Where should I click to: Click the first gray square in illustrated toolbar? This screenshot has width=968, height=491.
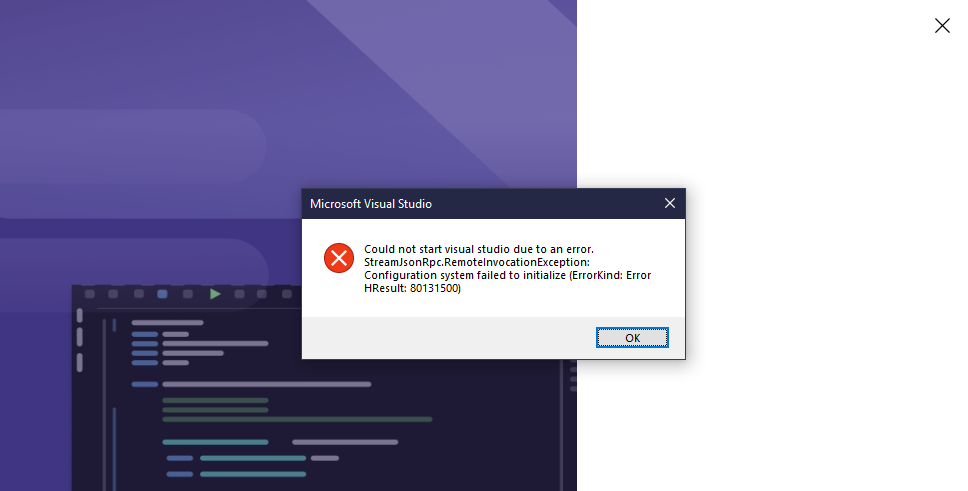click(90, 294)
